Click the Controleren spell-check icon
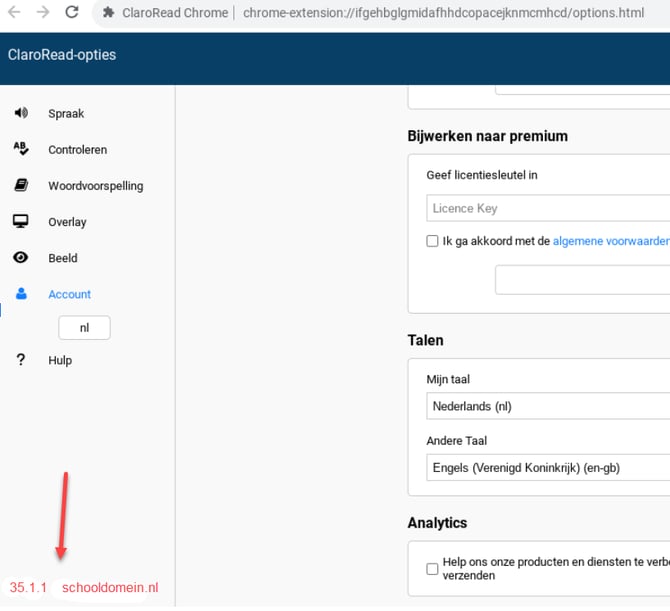Image resolution: width=670 pixels, height=611 pixels. point(21,149)
